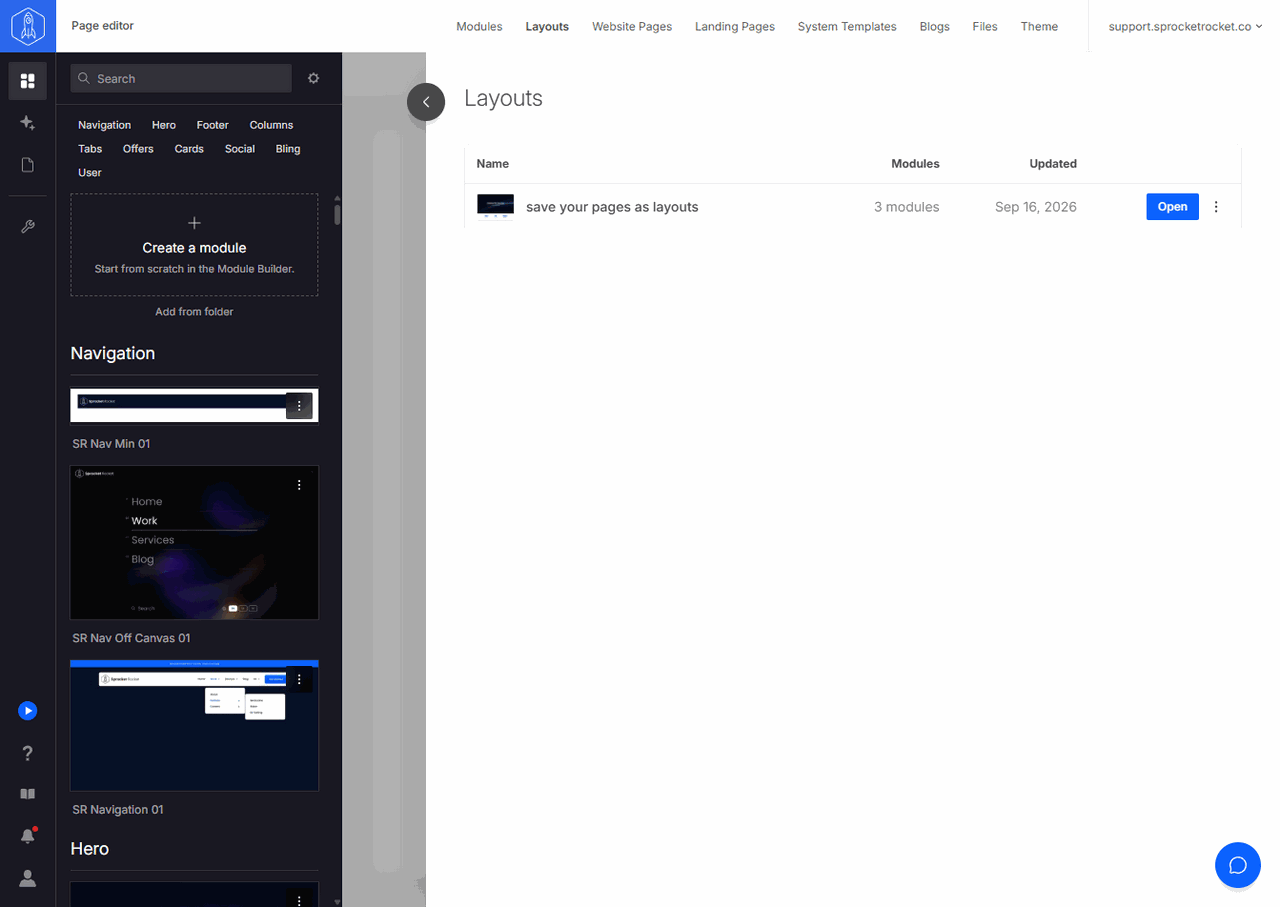Select the Layouts tab
This screenshot has width=1280, height=907.
pos(547,27)
